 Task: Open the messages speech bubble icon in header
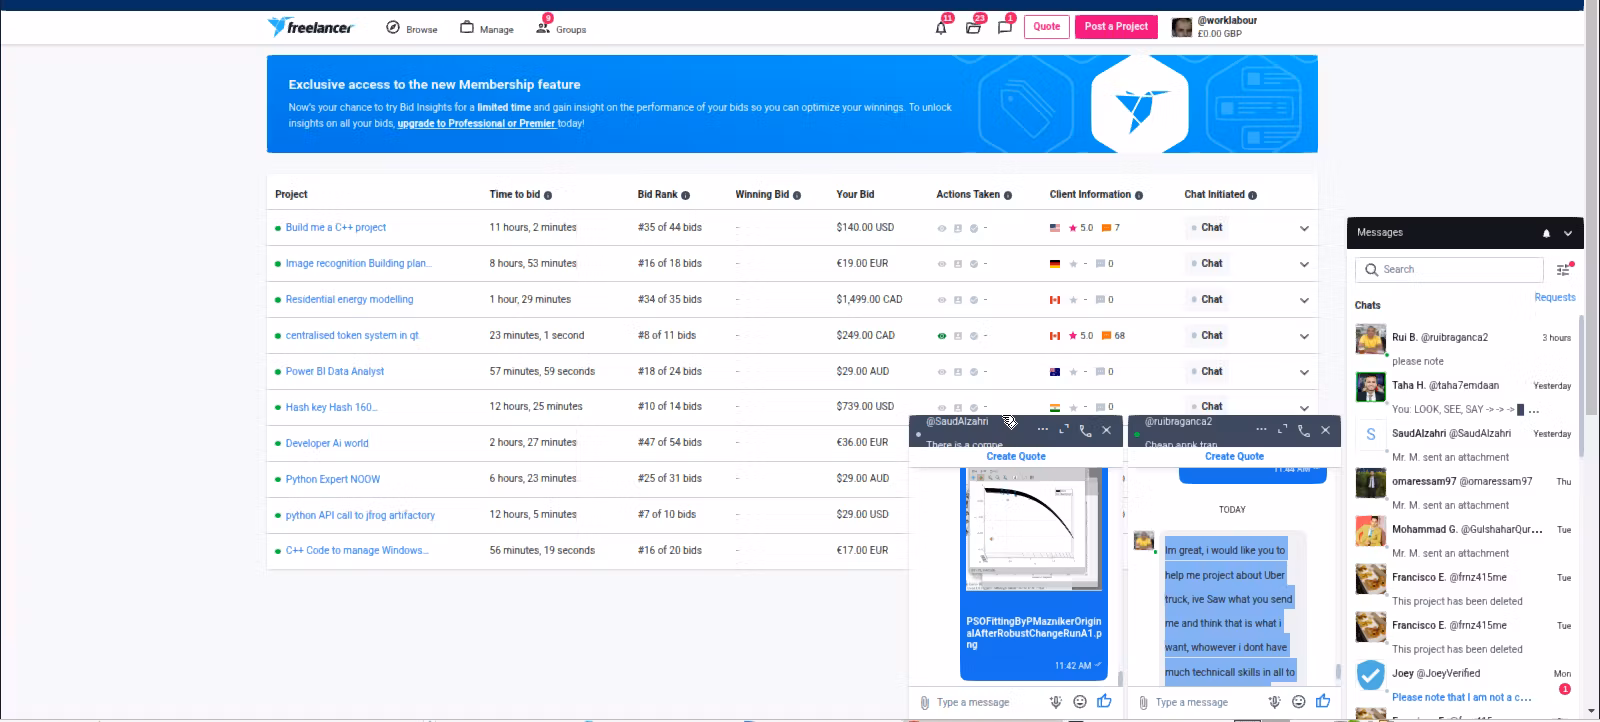coord(1005,27)
